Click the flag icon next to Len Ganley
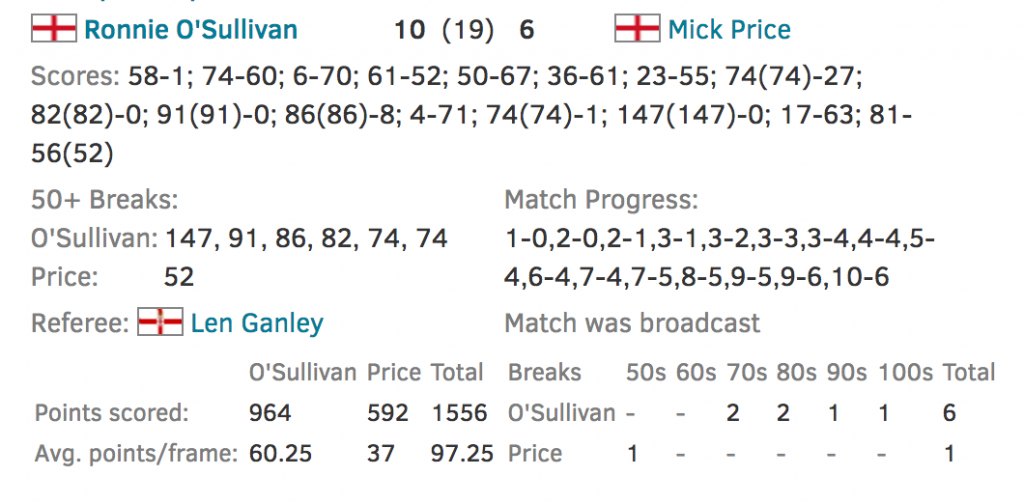The image size is (1024, 504). click(x=159, y=322)
